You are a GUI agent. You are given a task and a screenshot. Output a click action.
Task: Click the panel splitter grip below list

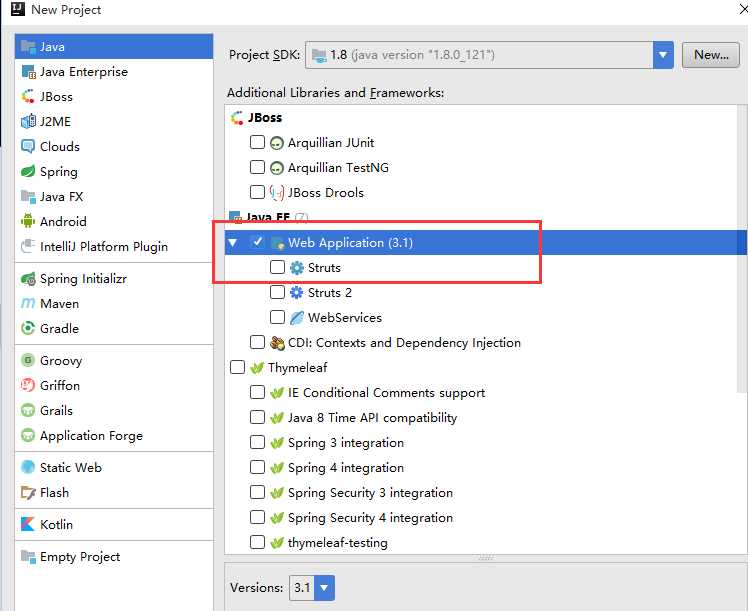click(486, 557)
